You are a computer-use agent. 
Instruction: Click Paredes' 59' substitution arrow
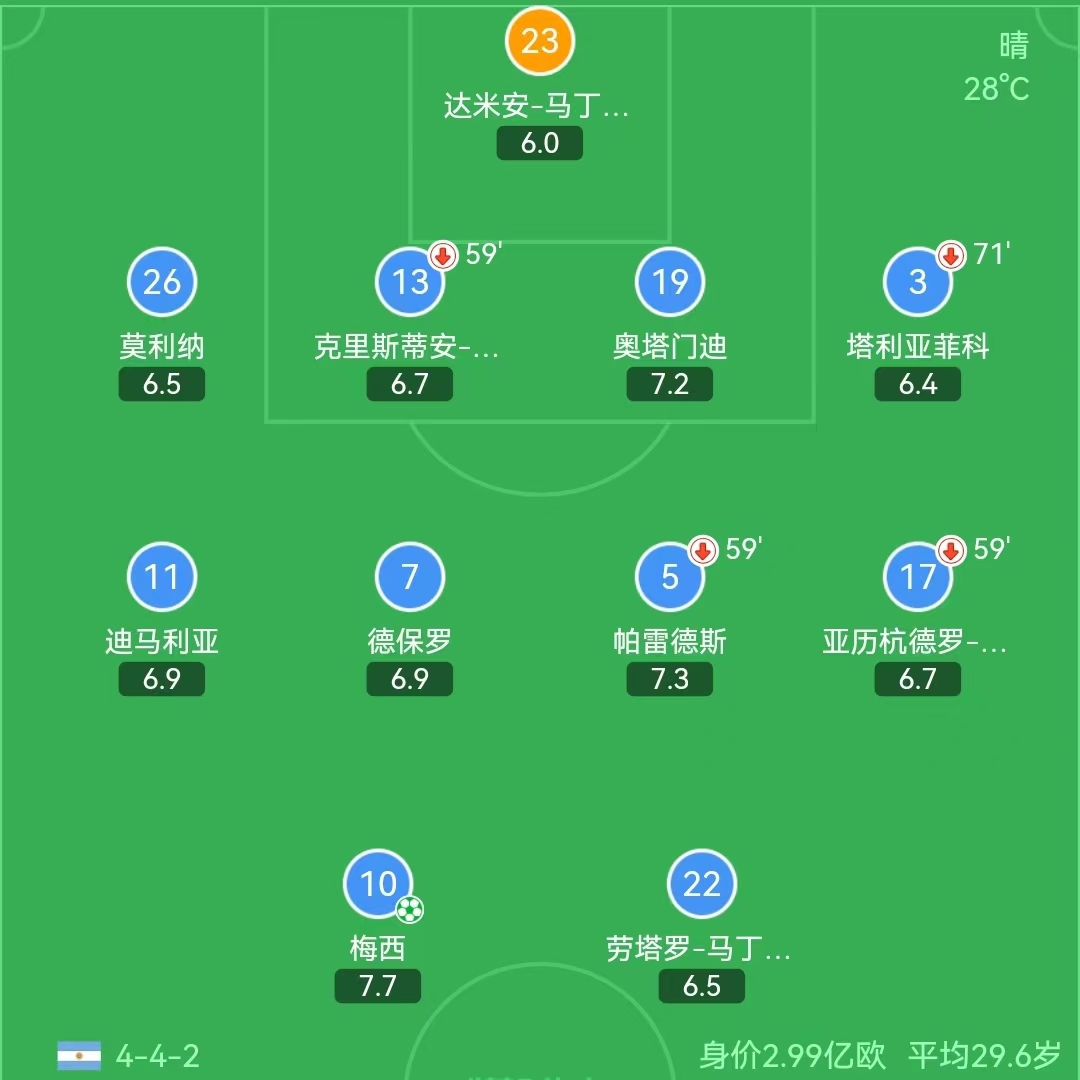click(x=703, y=550)
